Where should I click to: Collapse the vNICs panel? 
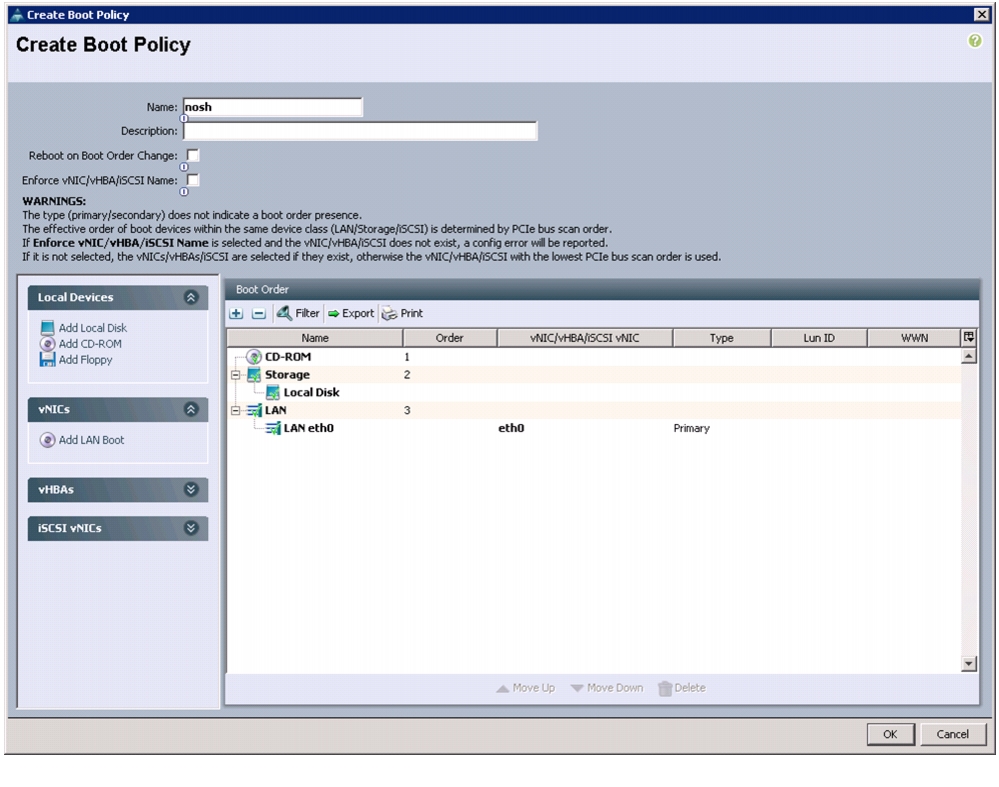pyautogui.click(x=190, y=410)
